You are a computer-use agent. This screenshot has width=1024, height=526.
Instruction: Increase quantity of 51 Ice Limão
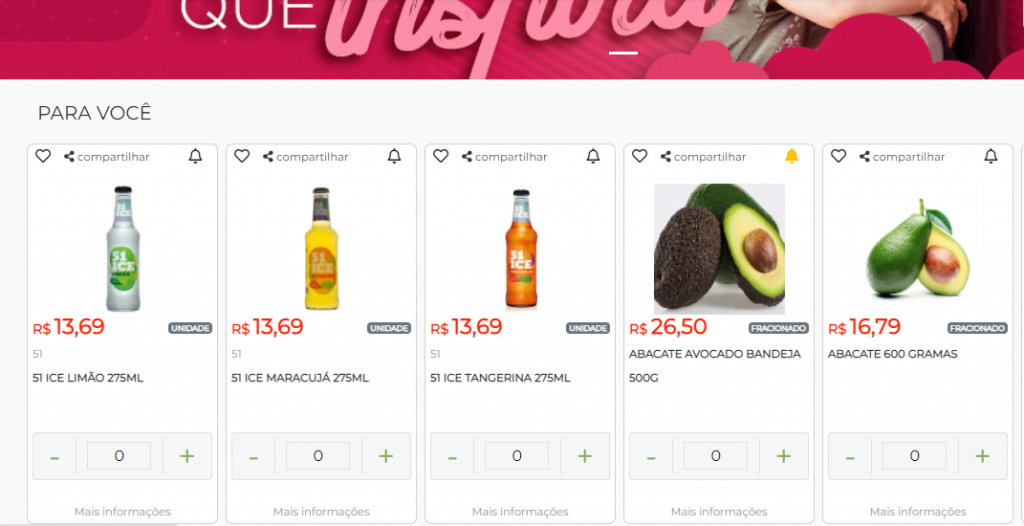187,456
